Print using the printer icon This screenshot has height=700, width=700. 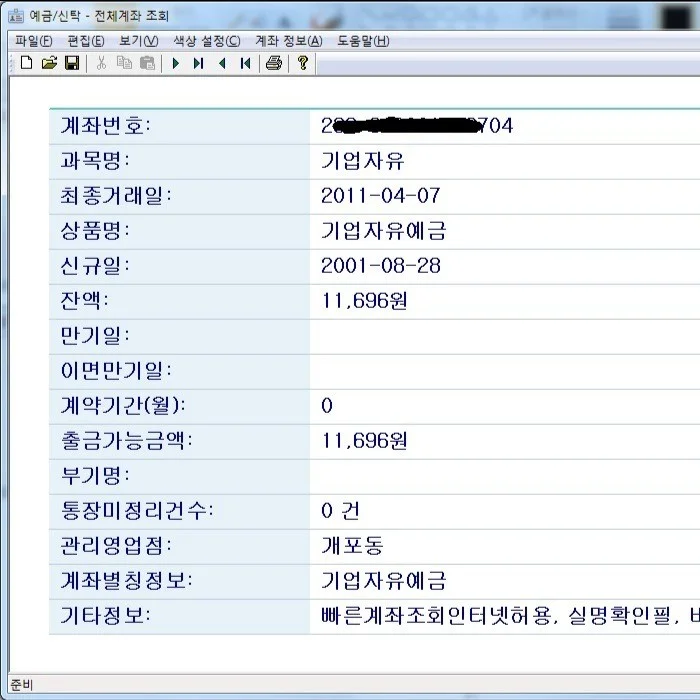(x=274, y=63)
